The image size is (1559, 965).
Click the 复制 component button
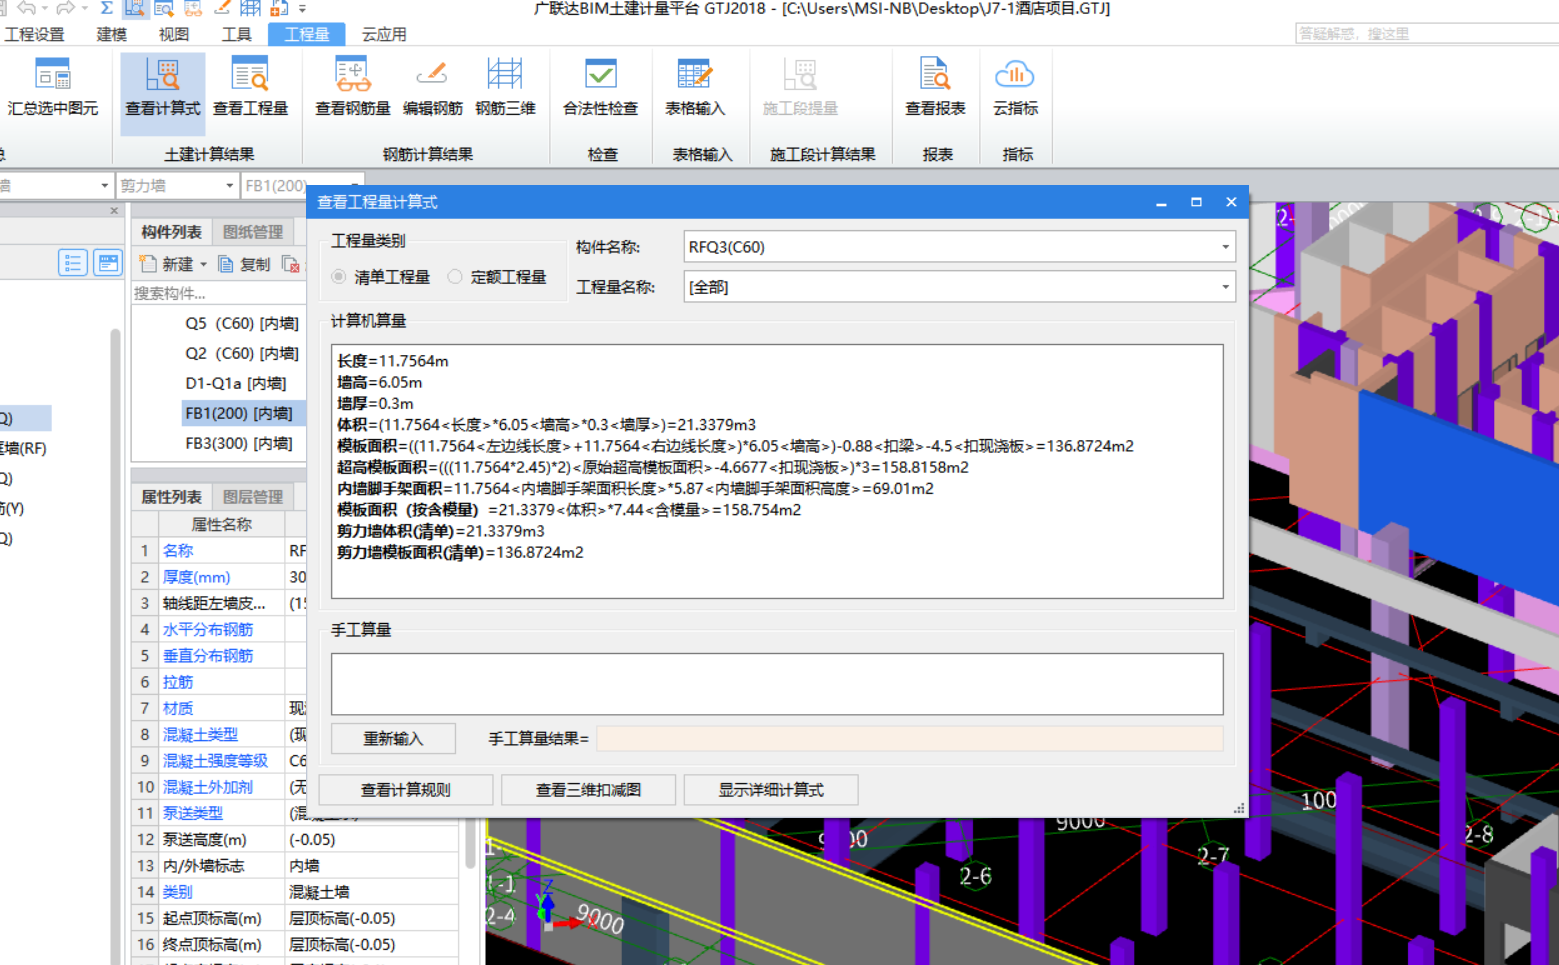point(244,264)
